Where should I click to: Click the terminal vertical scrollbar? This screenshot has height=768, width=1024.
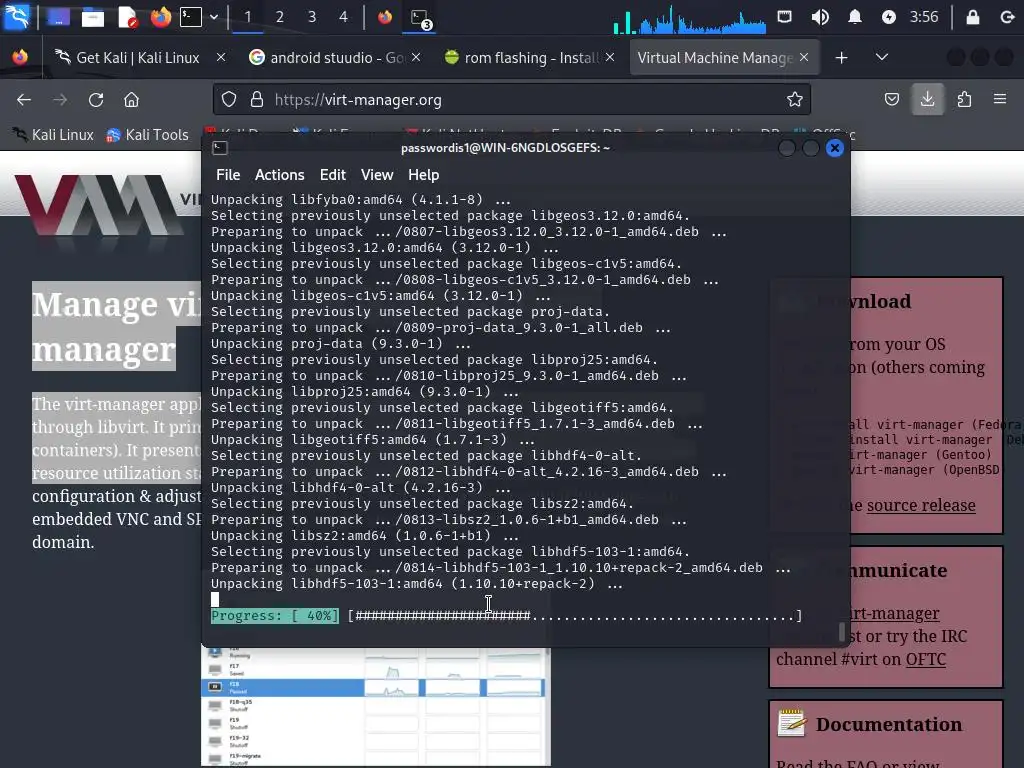842,632
